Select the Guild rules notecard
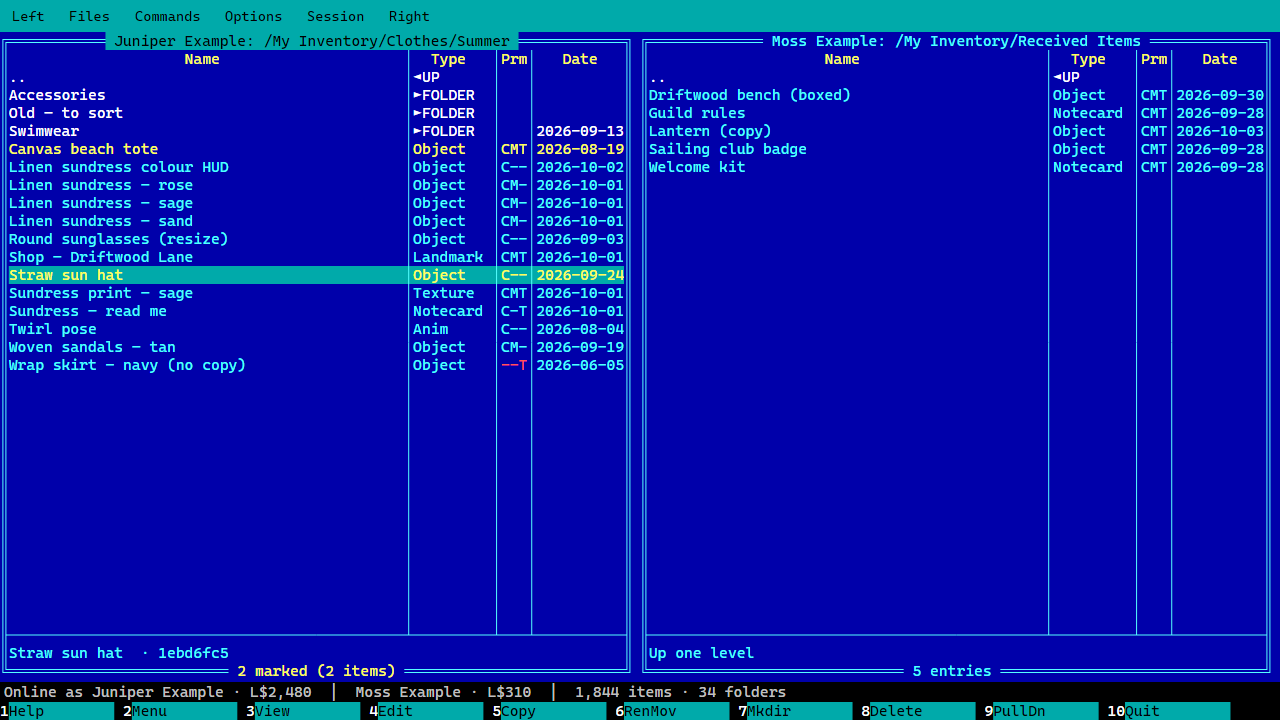The image size is (1280, 720). tap(956, 113)
